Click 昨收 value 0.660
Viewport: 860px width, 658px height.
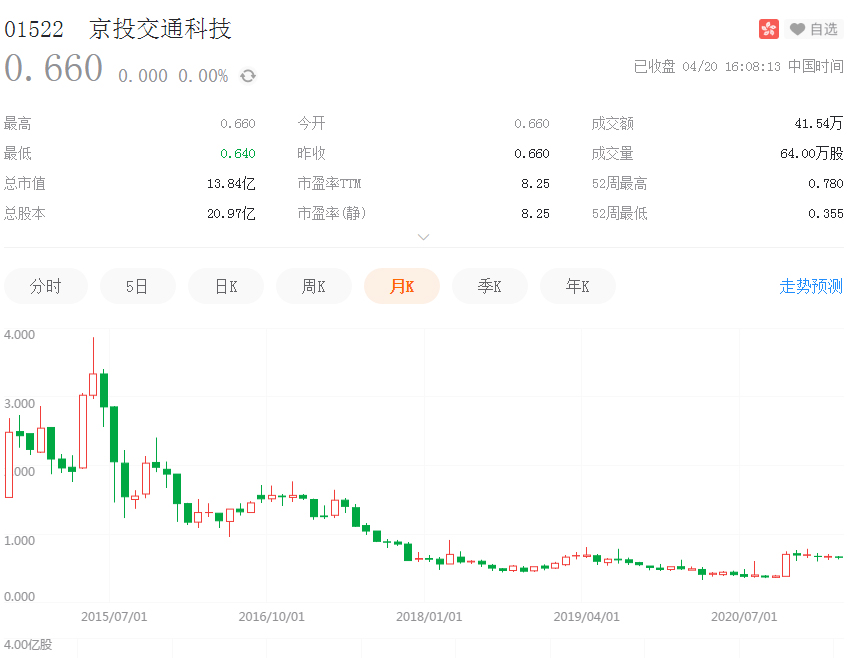531,154
